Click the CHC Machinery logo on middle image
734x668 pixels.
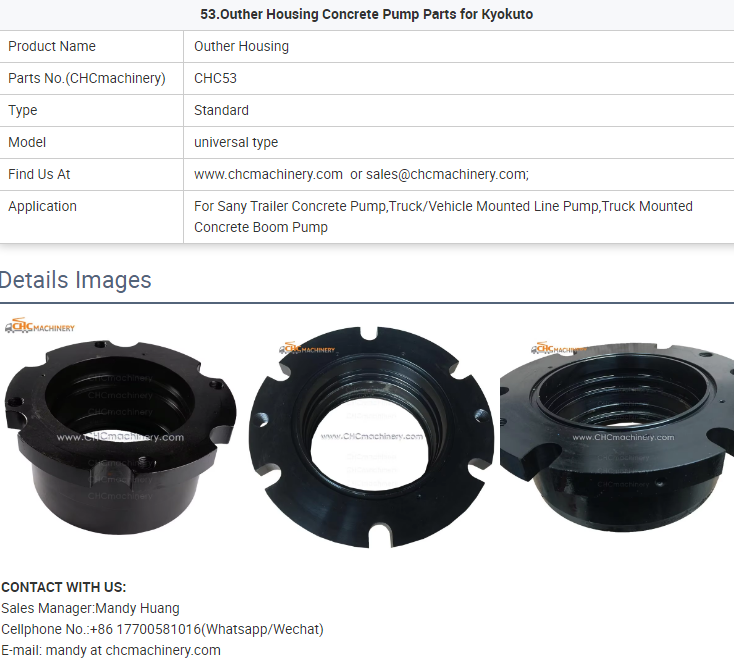307,348
